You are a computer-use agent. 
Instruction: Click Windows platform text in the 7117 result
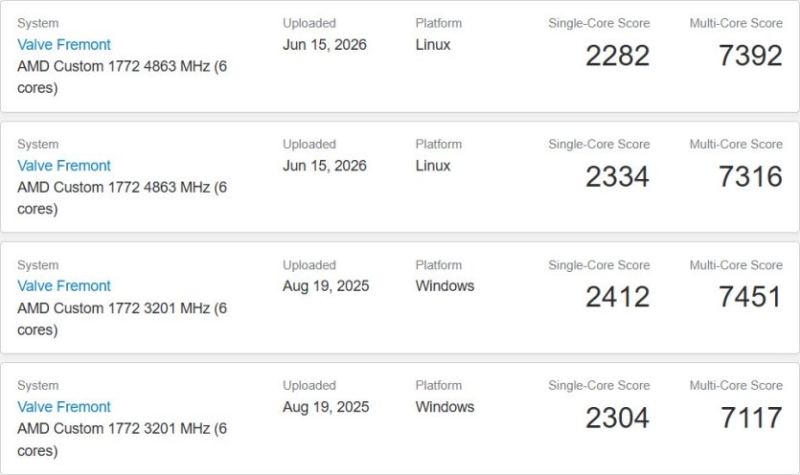(445, 407)
